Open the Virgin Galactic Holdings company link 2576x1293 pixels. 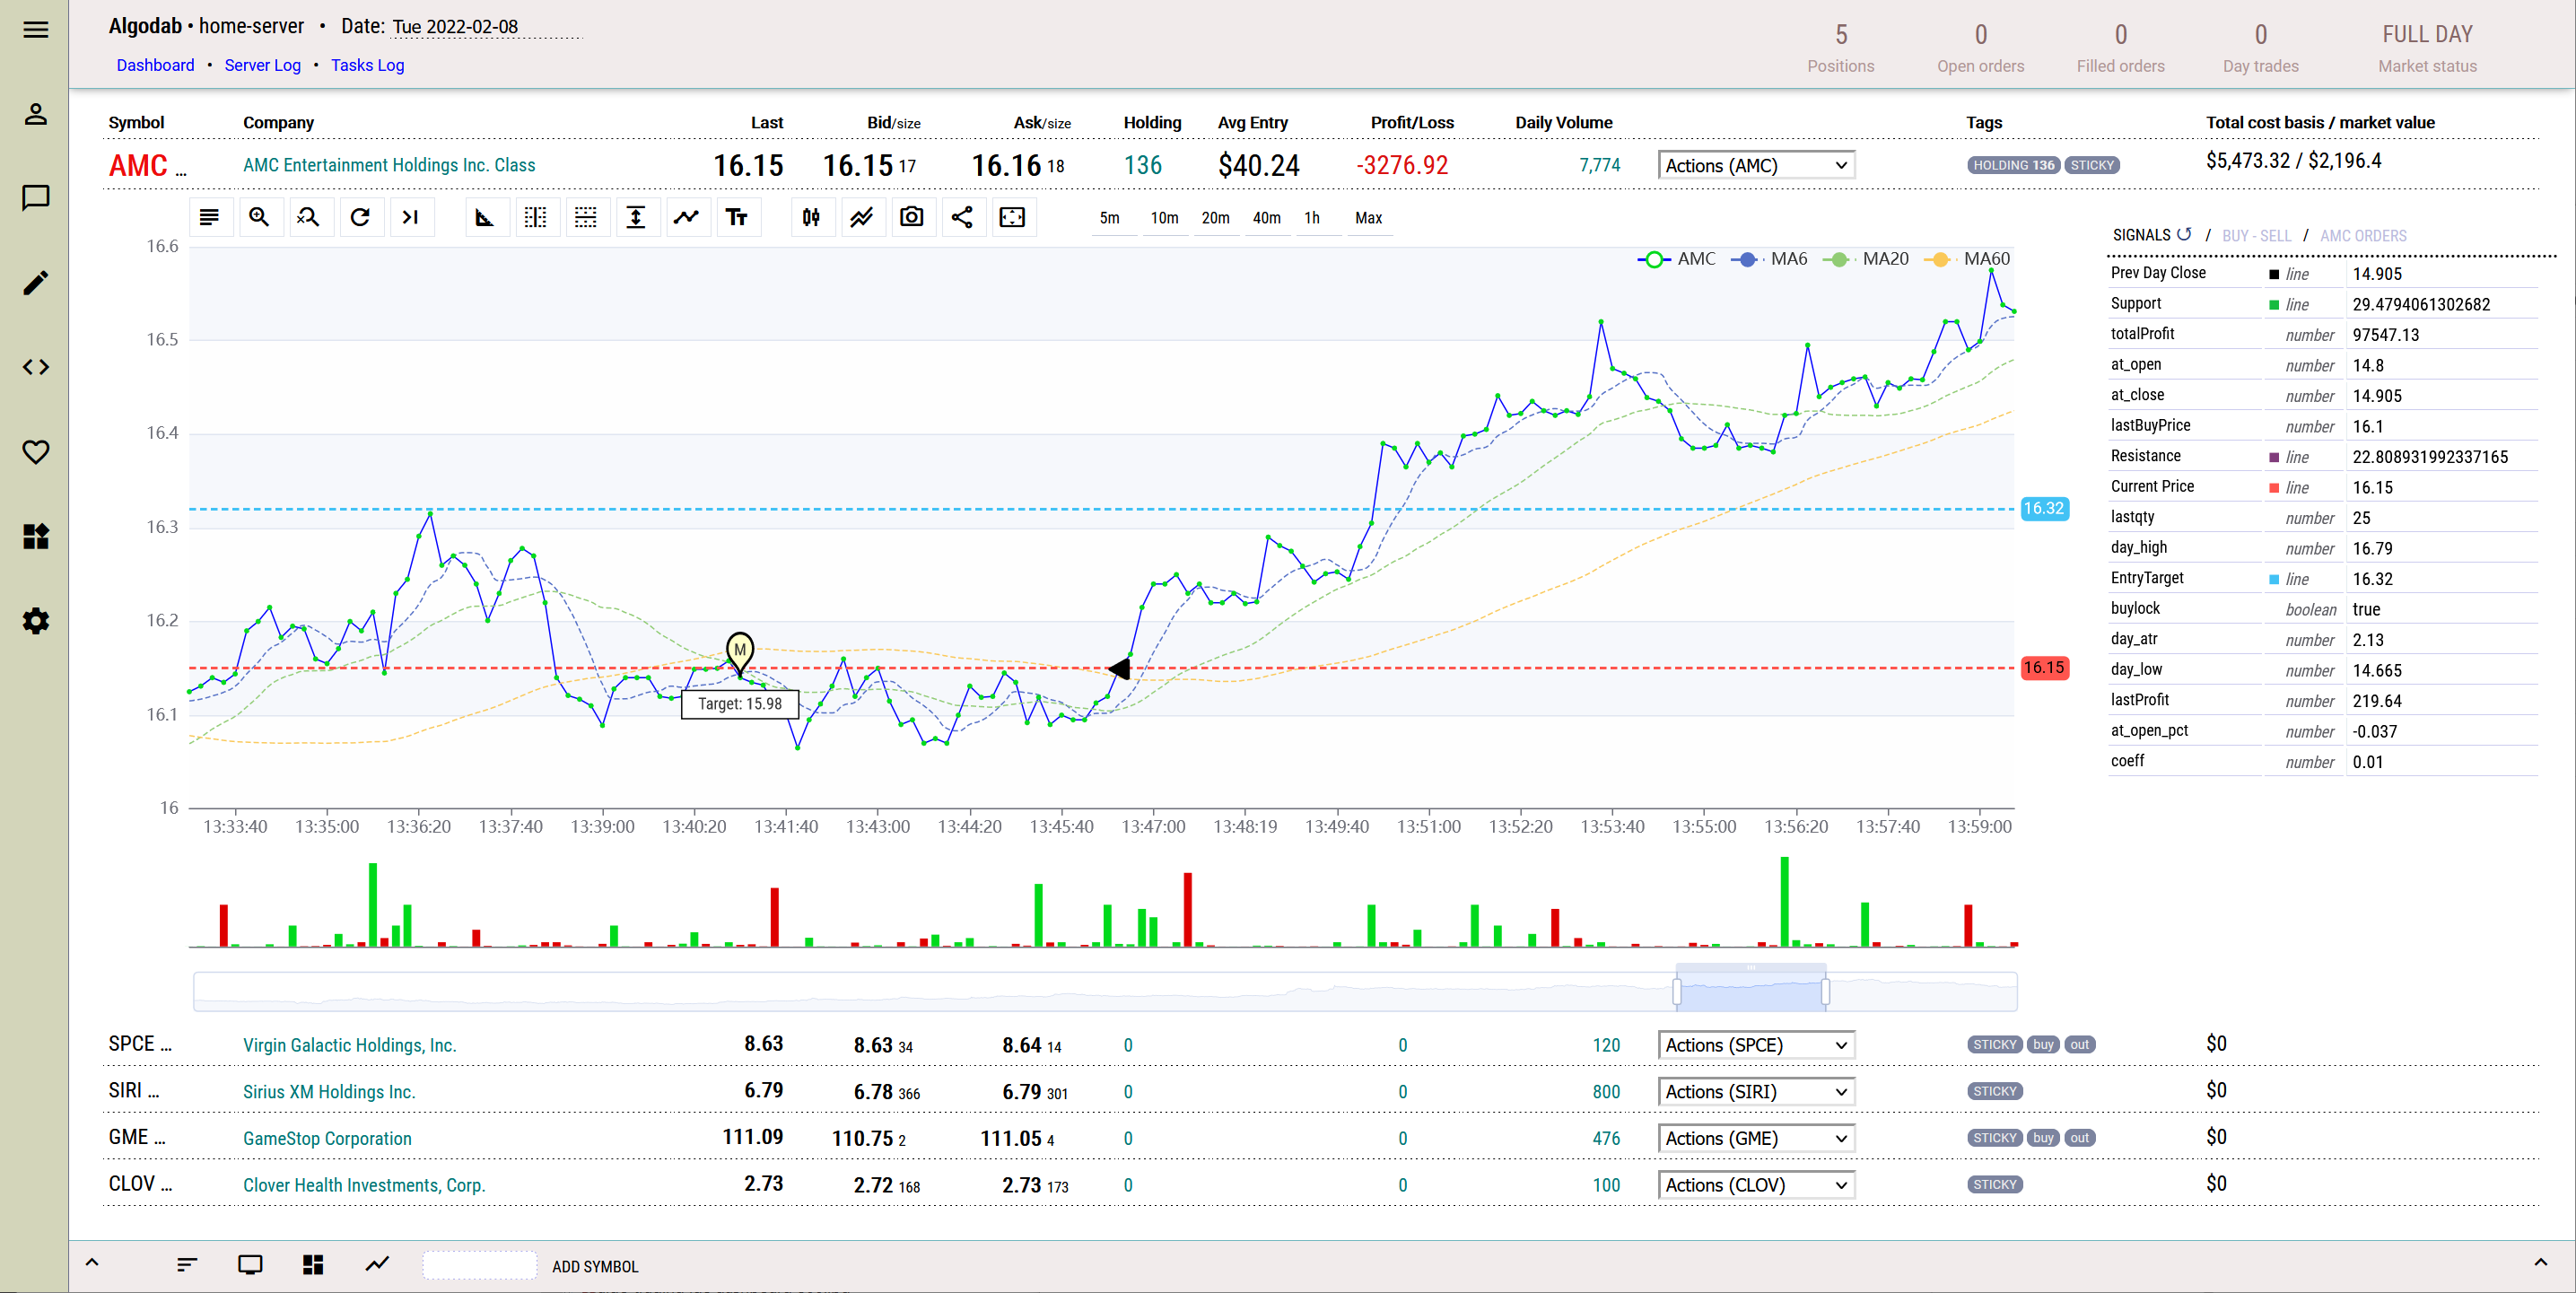pyautogui.click(x=349, y=1045)
